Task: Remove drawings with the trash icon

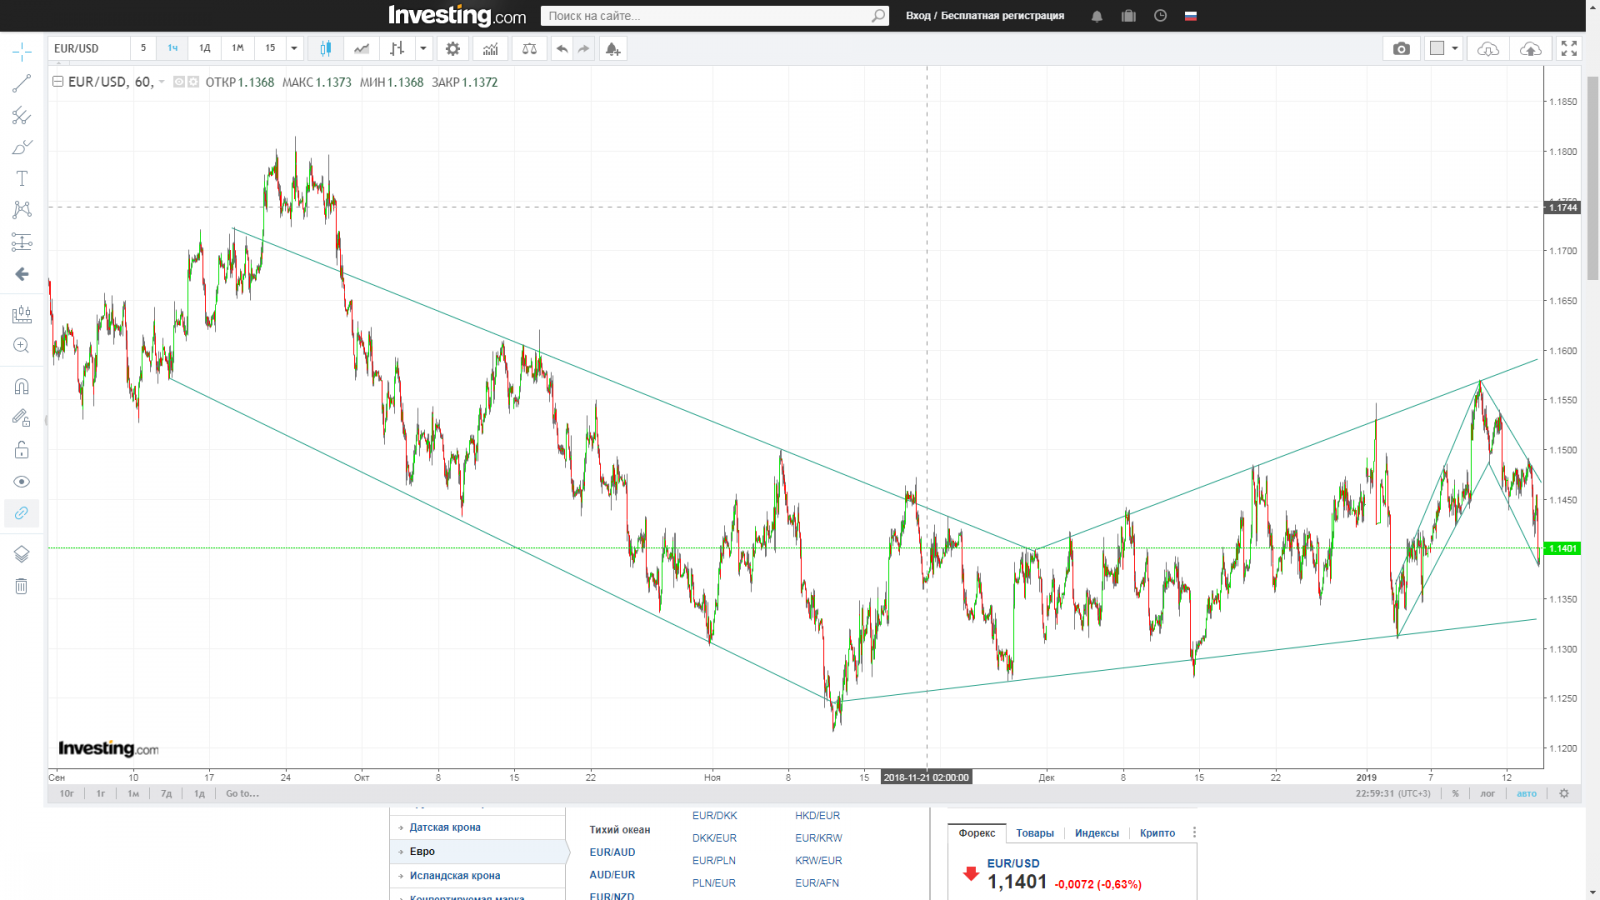Action: 21,587
